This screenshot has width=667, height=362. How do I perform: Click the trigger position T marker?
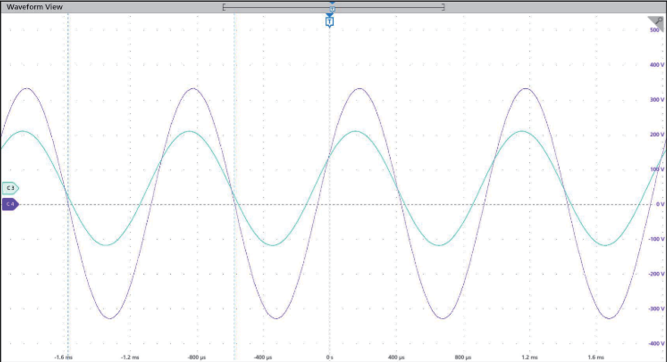[x=330, y=21]
